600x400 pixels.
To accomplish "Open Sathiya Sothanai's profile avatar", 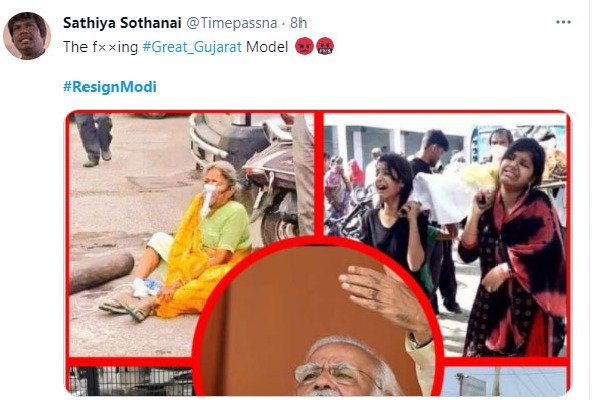I will click(x=27, y=36).
